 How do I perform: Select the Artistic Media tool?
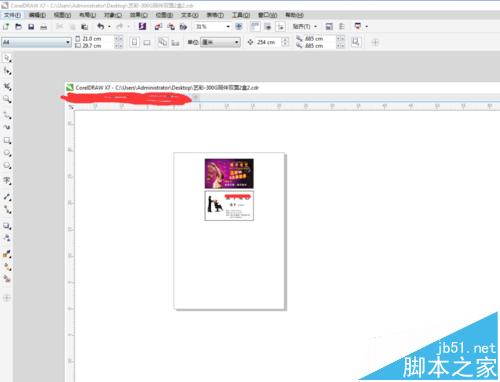tap(7, 127)
